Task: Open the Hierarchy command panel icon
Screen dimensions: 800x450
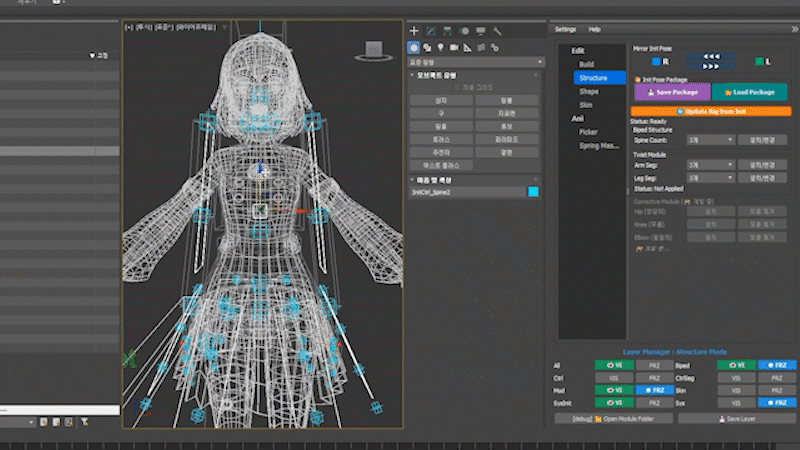Action: click(447, 31)
